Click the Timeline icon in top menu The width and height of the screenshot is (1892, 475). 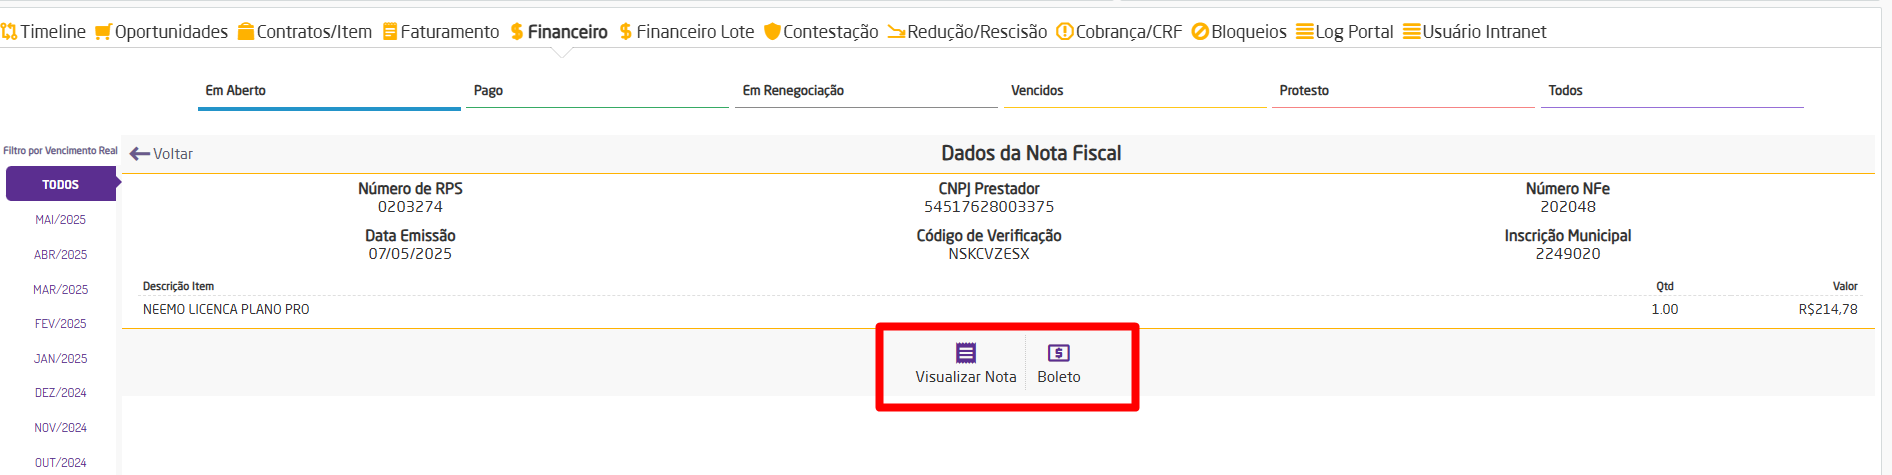[9, 32]
